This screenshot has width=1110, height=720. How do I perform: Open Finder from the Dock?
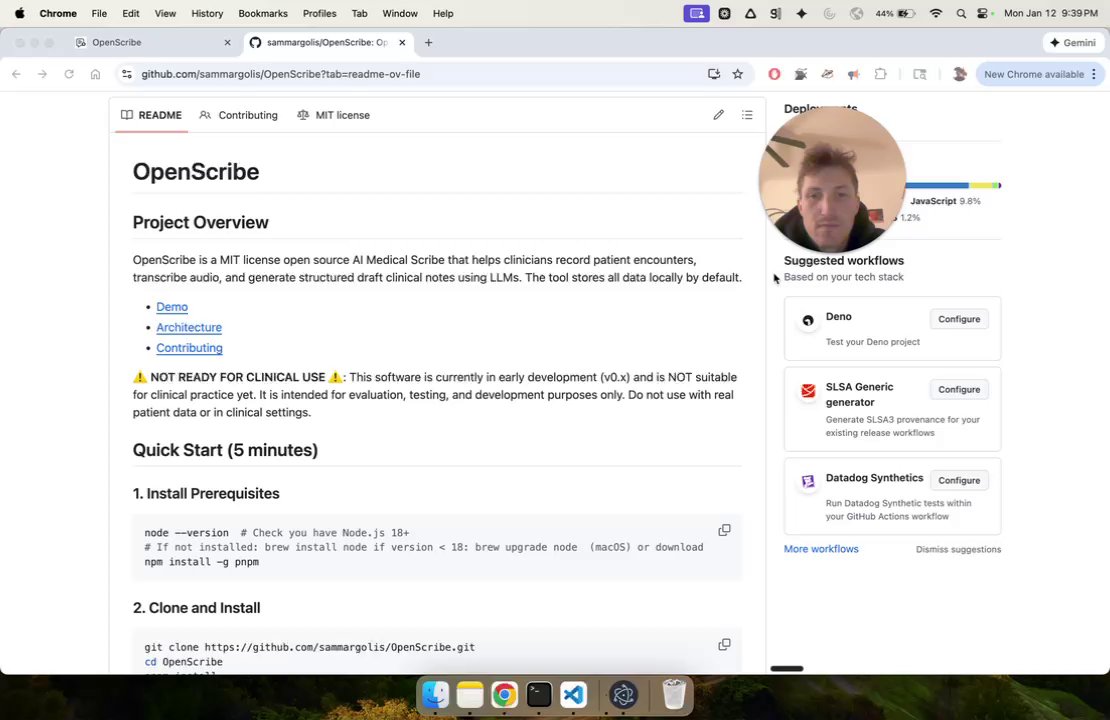click(x=435, y=695)
